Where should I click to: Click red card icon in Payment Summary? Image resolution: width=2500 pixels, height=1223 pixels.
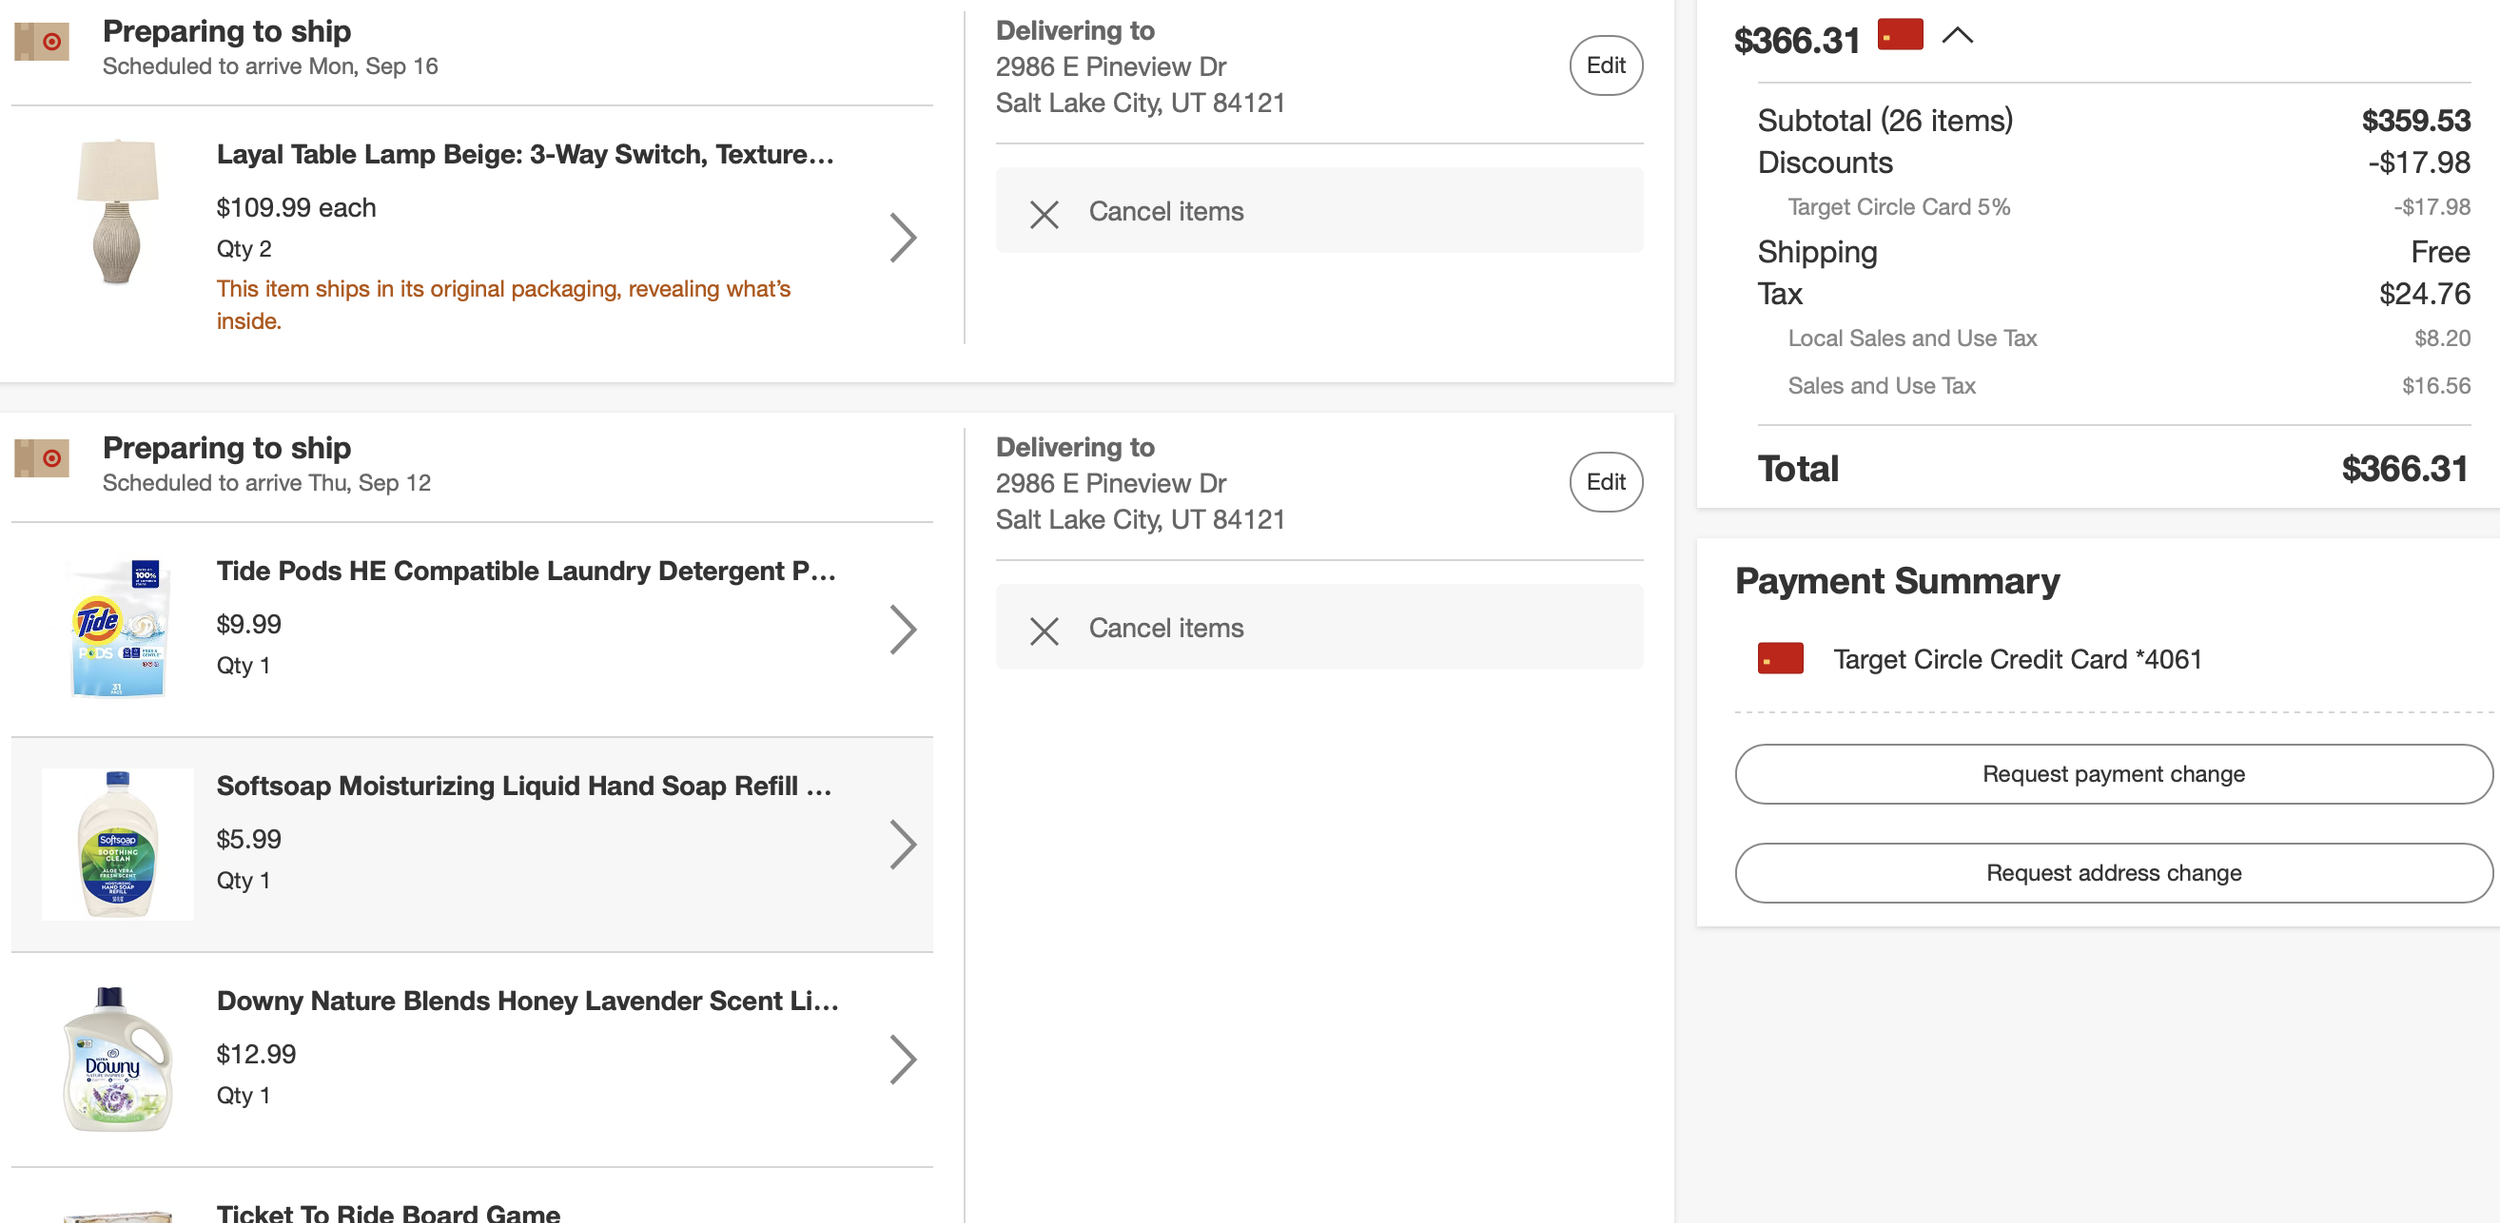[1780, 659]
